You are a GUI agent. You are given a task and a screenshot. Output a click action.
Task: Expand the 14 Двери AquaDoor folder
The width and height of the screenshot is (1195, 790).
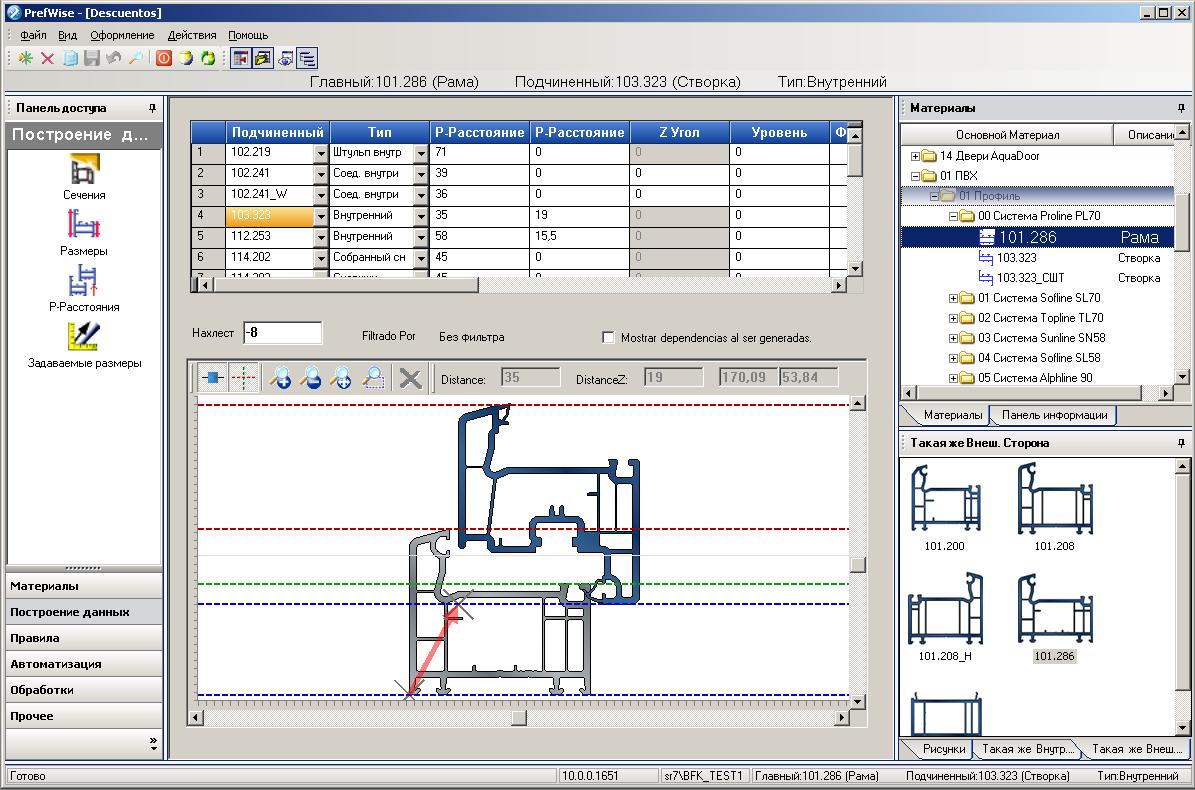pos(915,156)
